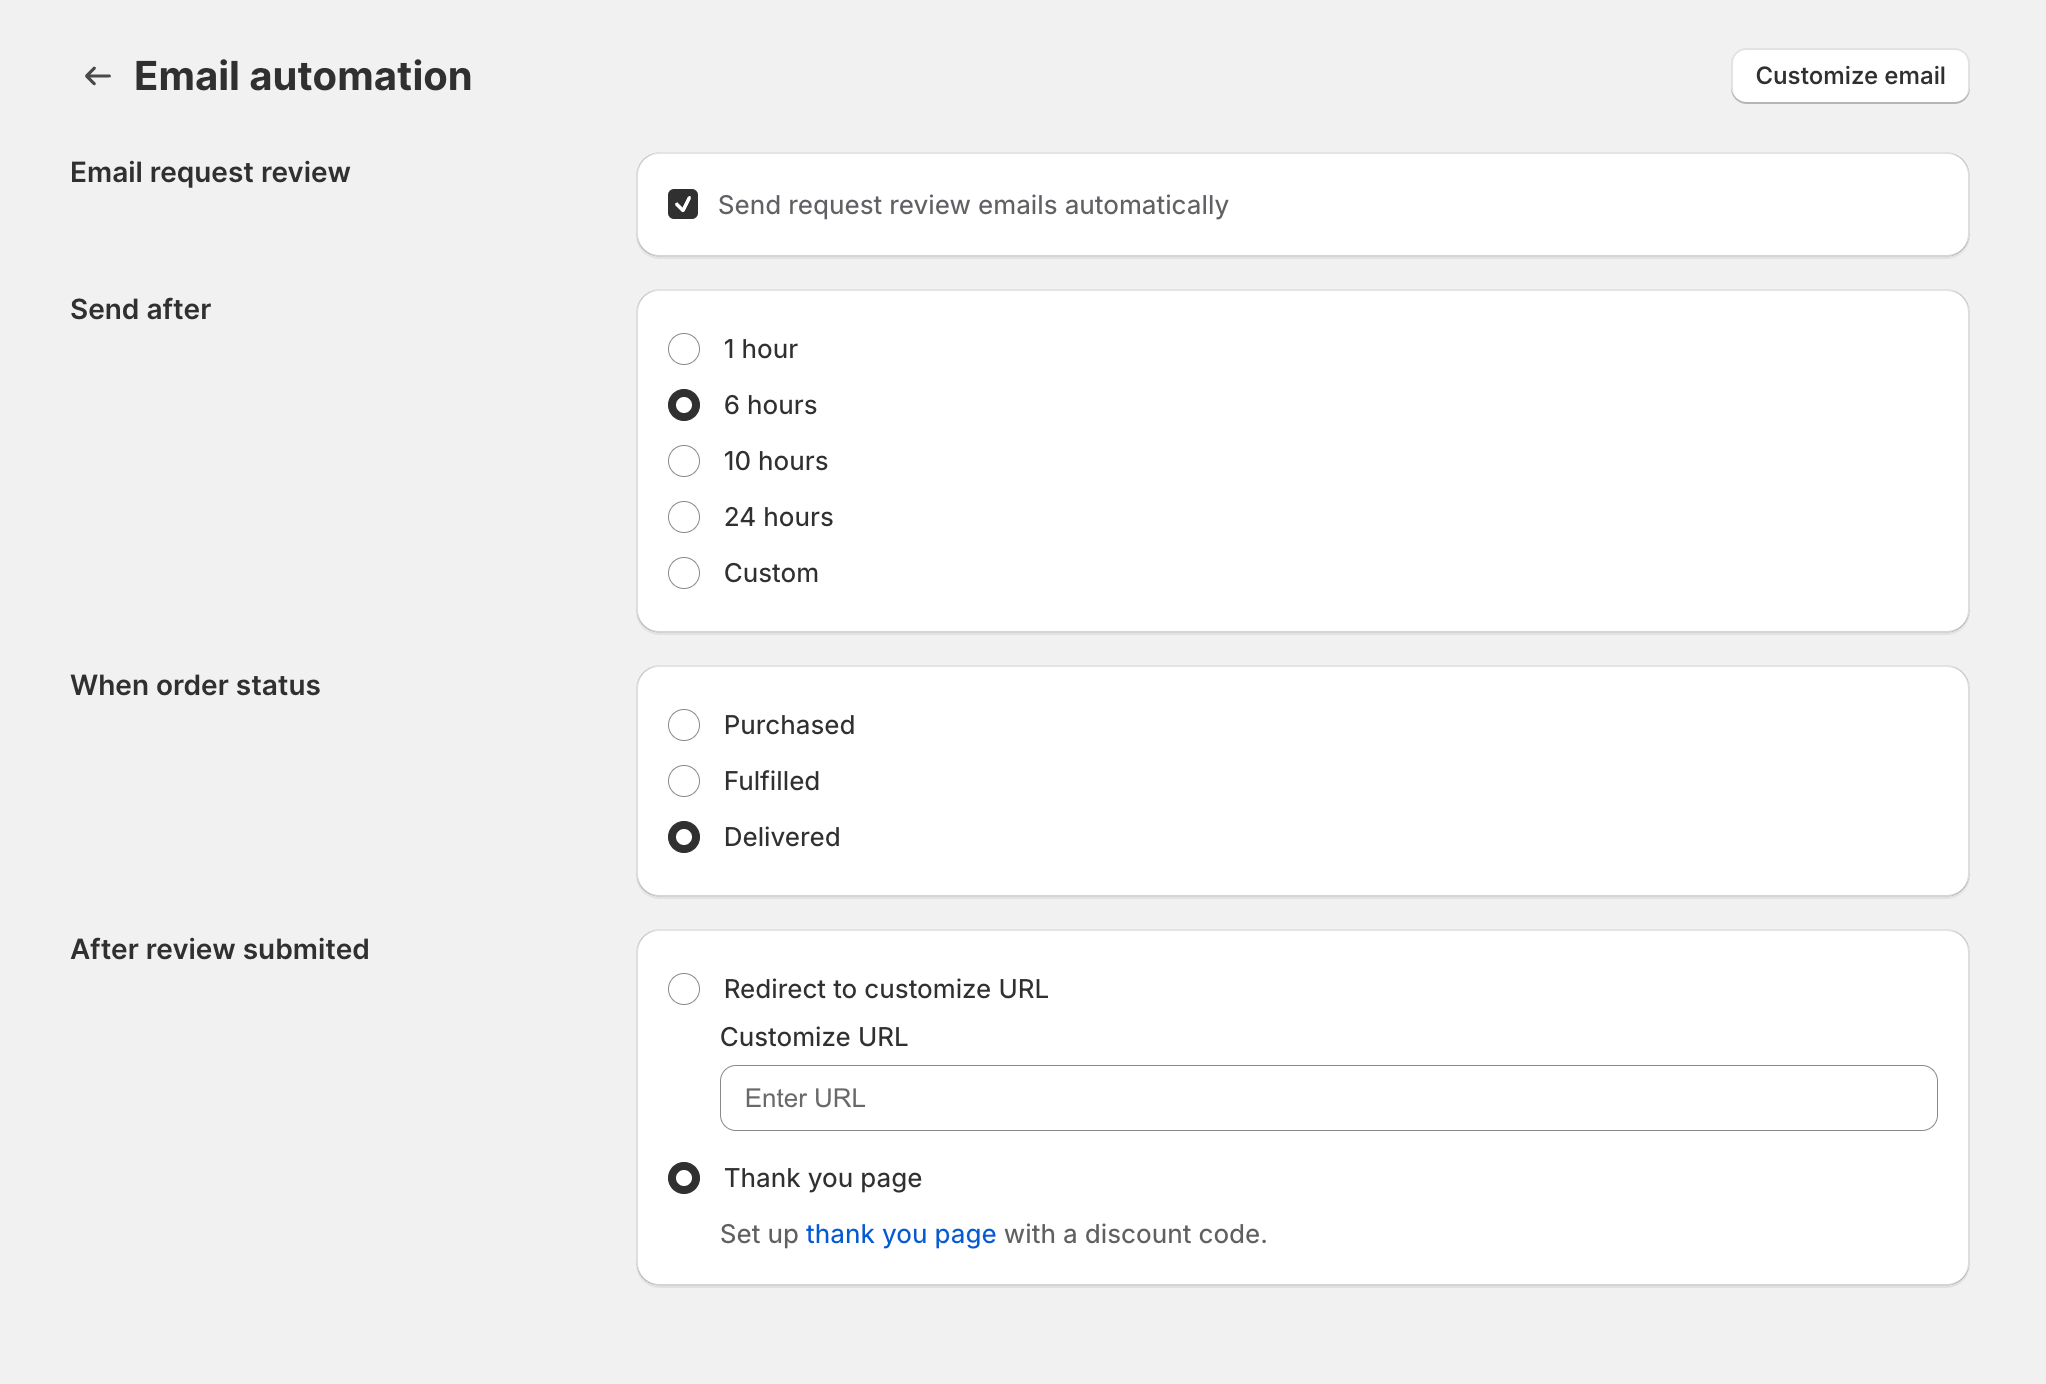Choose Purchased order status
This screenshot has height=1384, width=2046.
click(684, 725)
